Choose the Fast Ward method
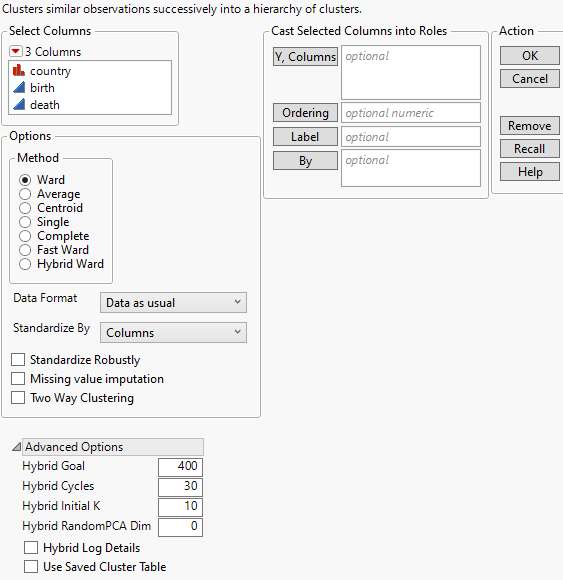This screenshot has width=563, height=580. pyautogui.click(x=25, y=250)
